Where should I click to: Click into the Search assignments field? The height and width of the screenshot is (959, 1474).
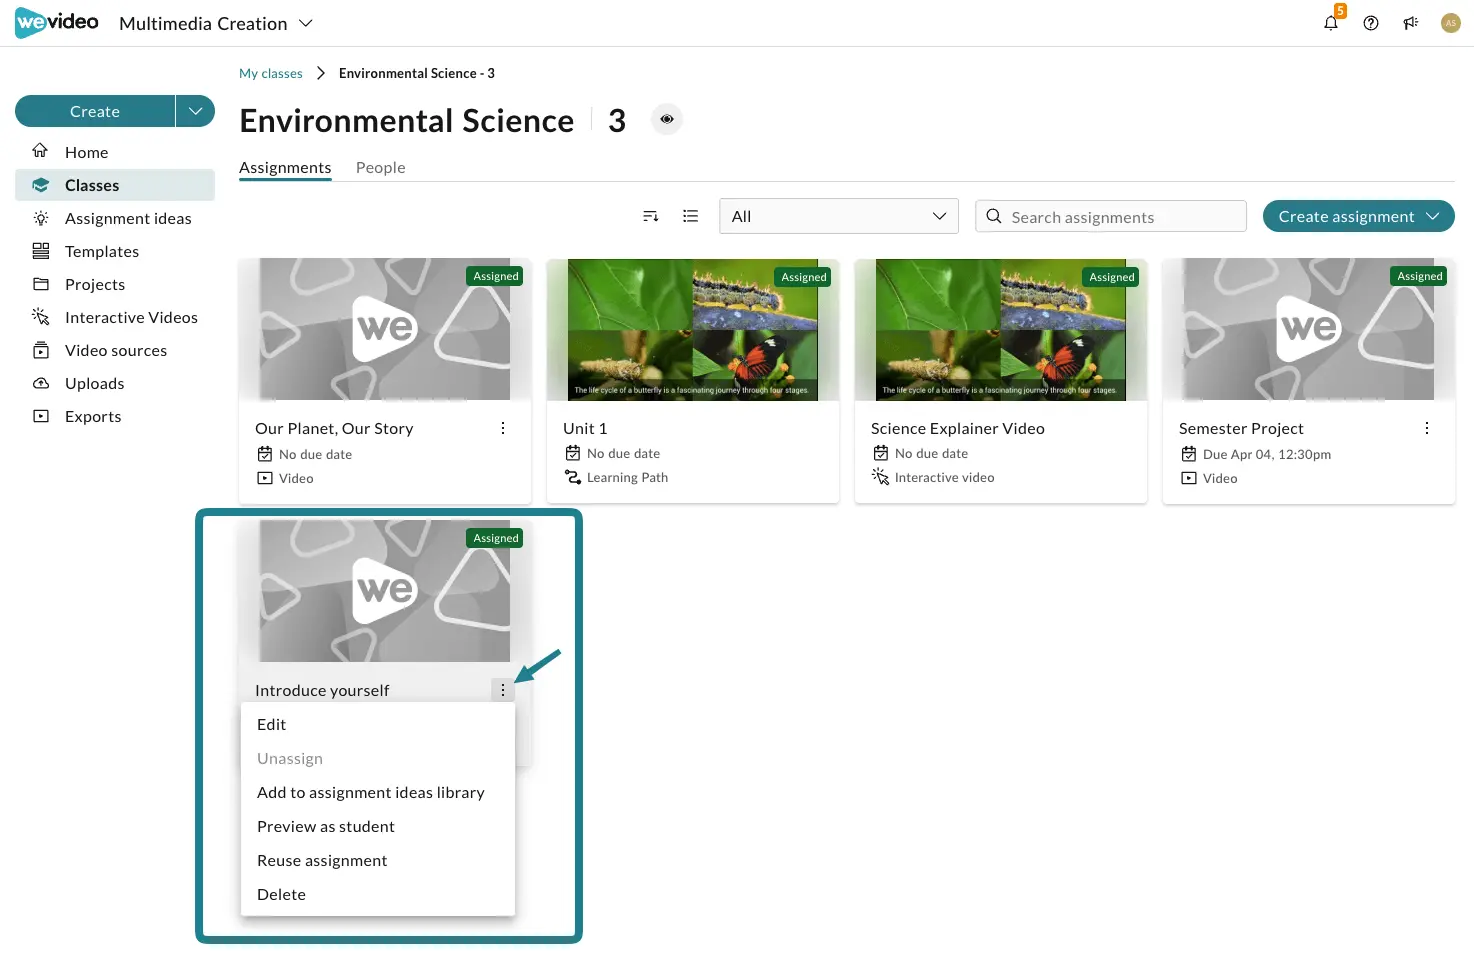point(1111,216)
